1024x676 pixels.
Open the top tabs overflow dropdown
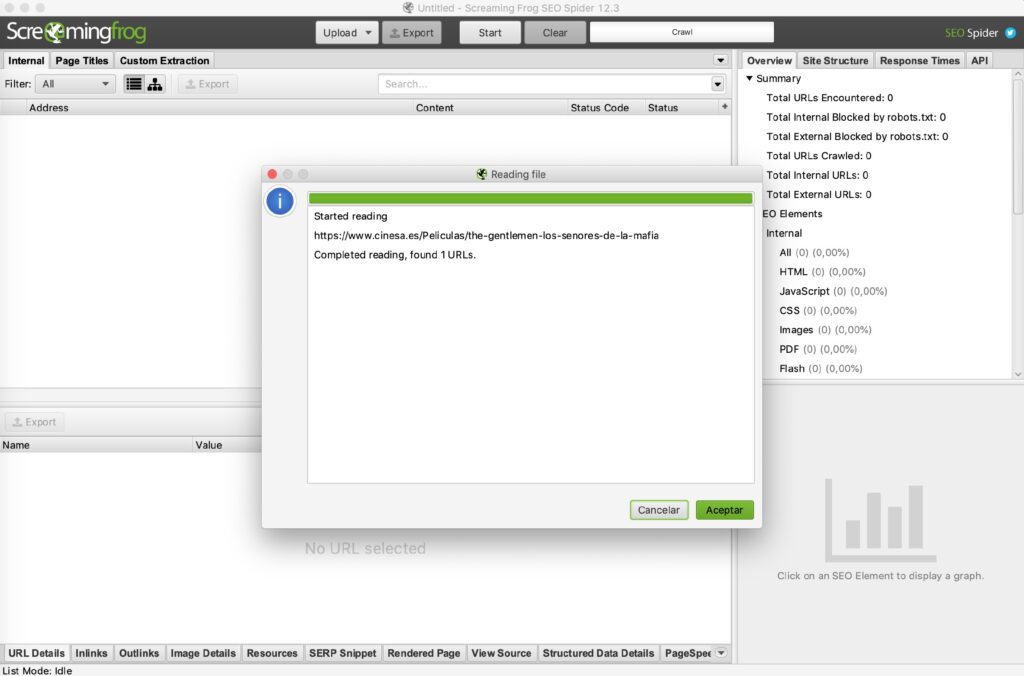[x=720, y=60]
